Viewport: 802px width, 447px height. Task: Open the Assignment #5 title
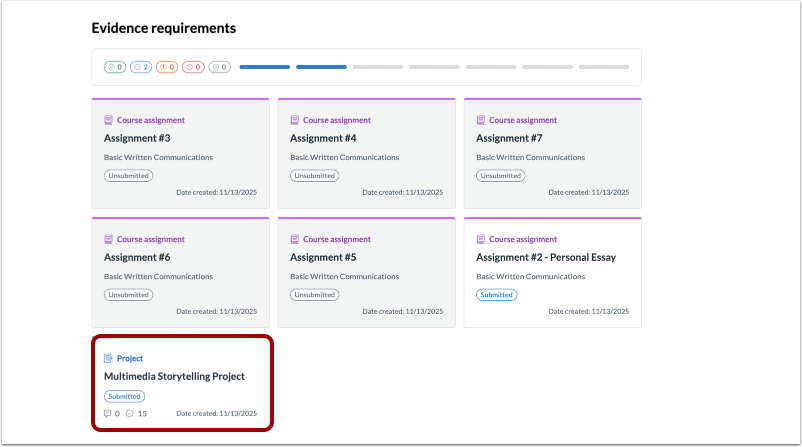point(323,257)
